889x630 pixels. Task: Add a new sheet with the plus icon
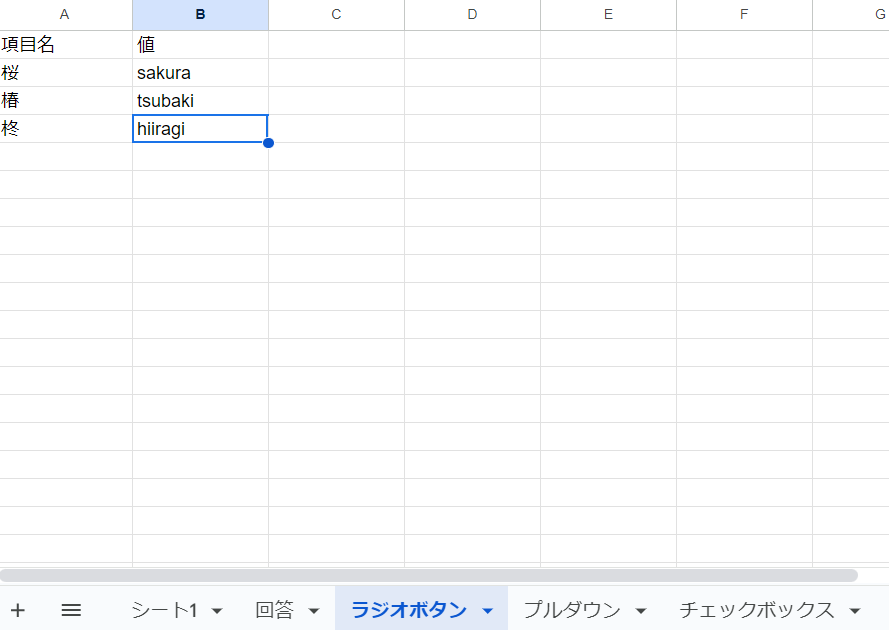(x=18, y=610)
